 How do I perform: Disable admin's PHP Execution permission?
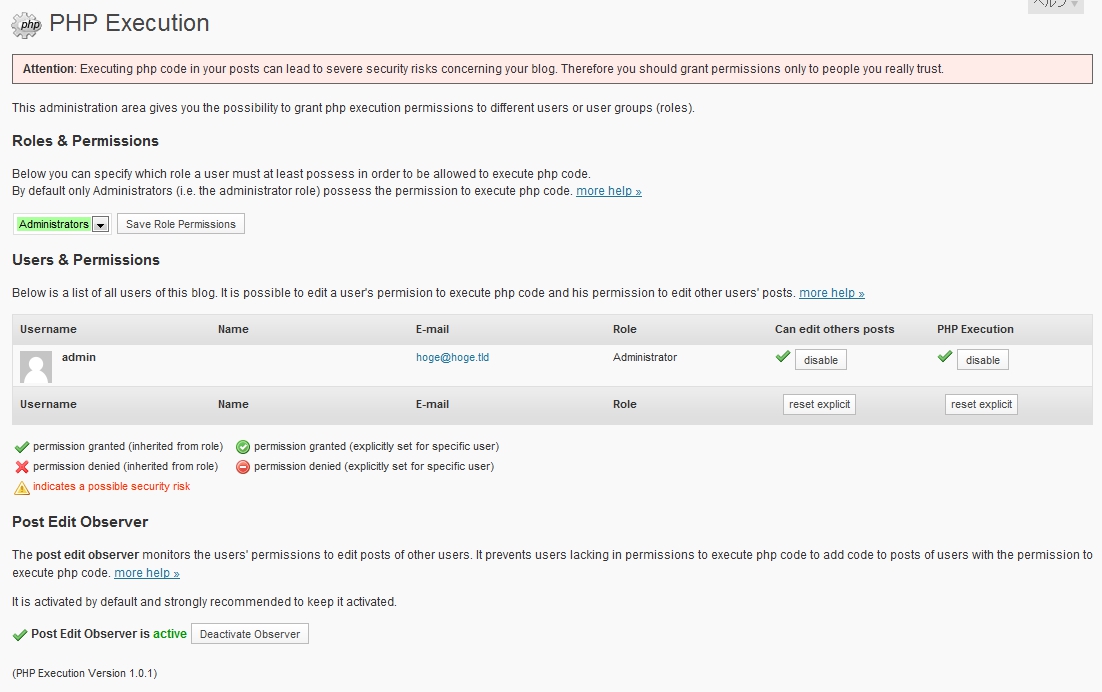click(x=983, y=360)
